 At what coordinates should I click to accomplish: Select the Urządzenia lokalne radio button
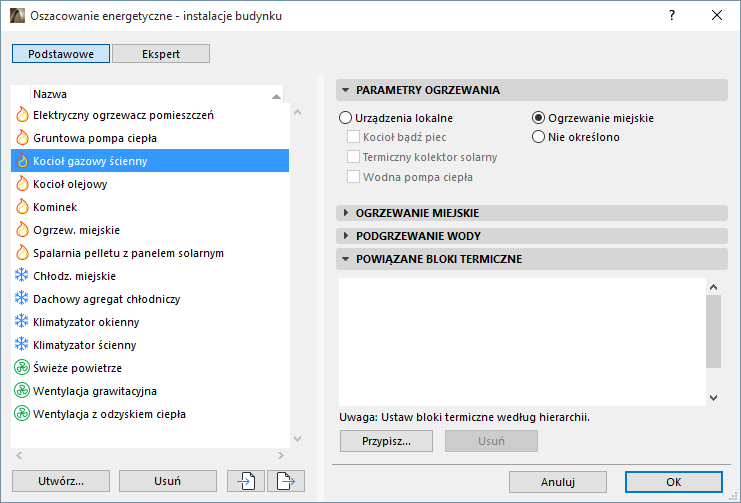347,118
